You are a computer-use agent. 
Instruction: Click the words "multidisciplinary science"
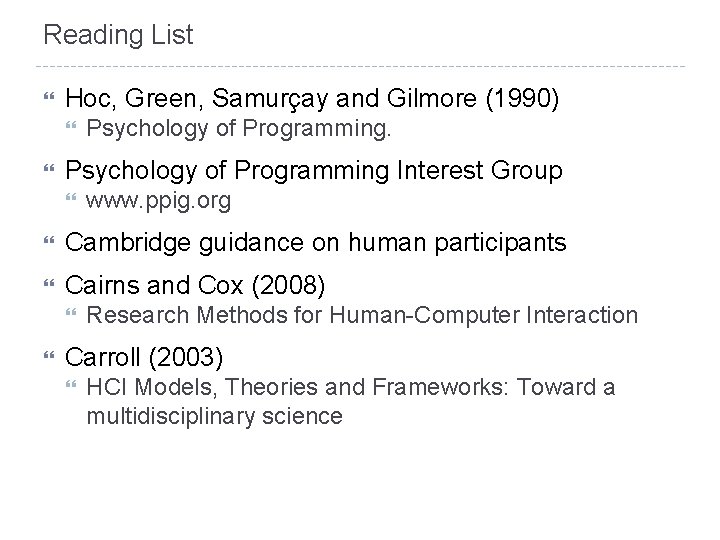point(214,415)
